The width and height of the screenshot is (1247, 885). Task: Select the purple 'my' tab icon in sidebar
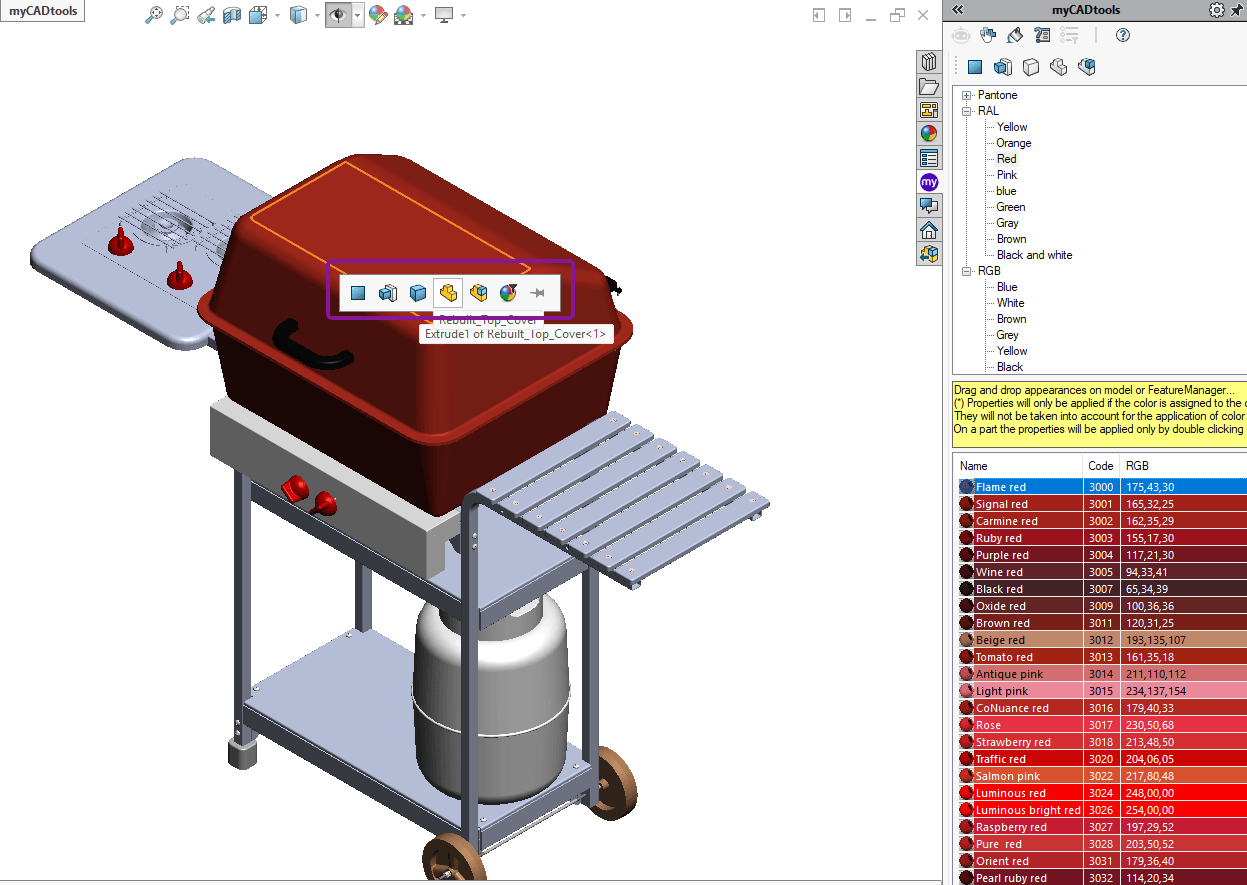click(929, 182)
